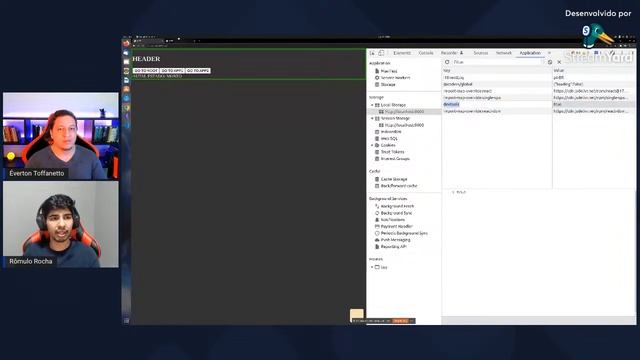Open Notifications under Background Services

click(x=393, y=220)
